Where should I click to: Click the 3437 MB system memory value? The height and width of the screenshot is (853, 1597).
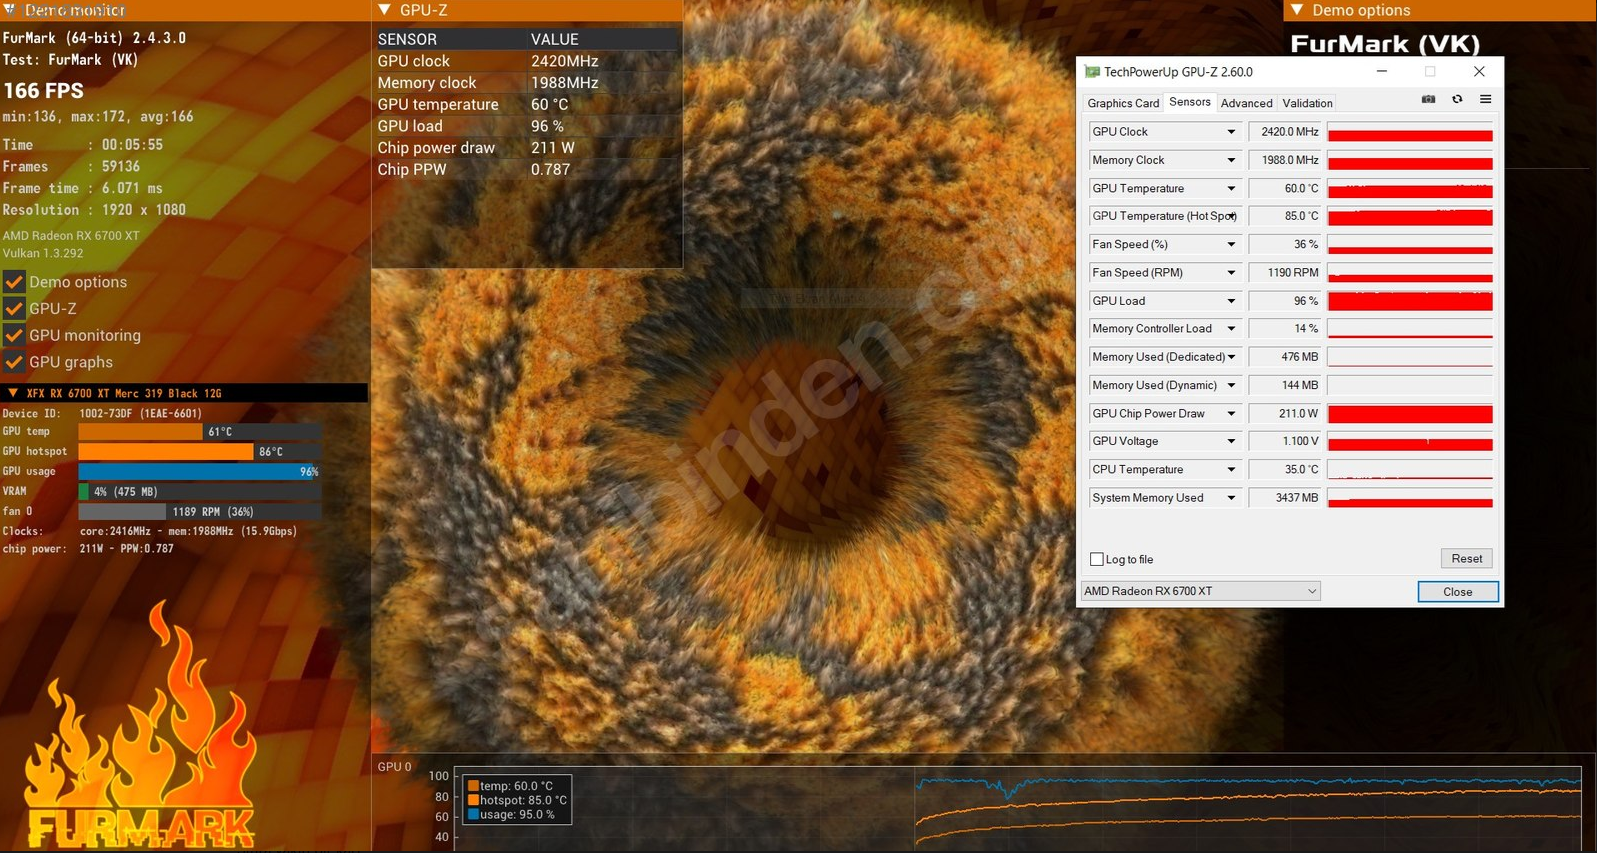1285,498
